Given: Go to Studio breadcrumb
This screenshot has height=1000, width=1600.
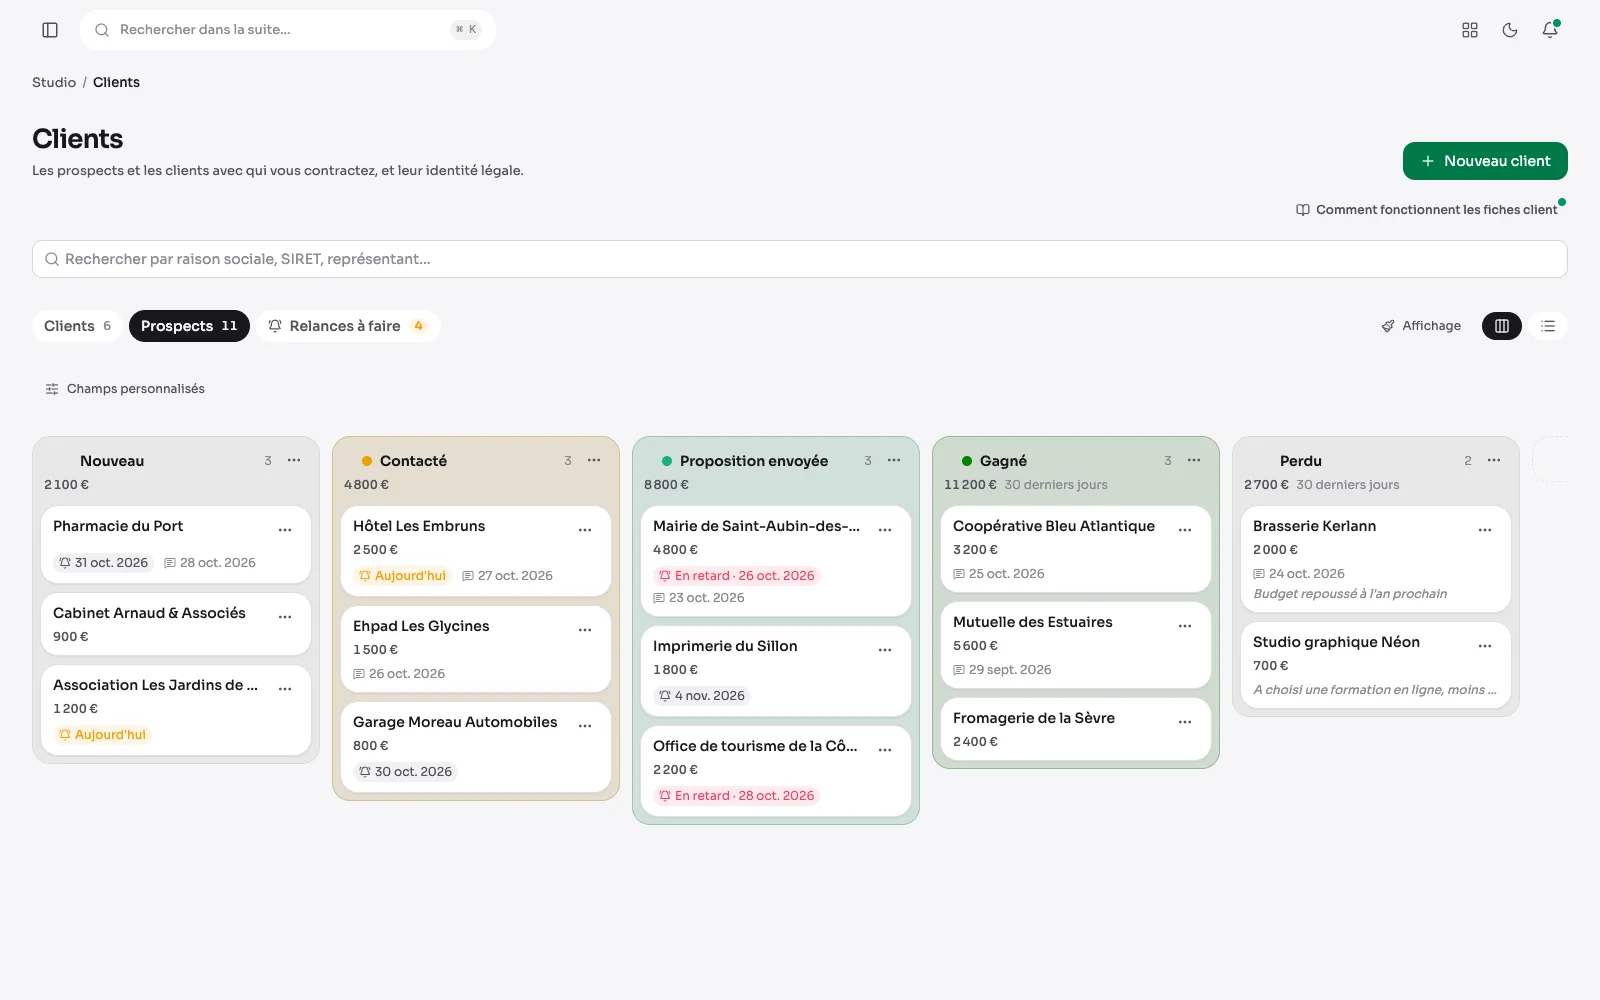Looking at the screenshot, I should [x=54, y=82].
